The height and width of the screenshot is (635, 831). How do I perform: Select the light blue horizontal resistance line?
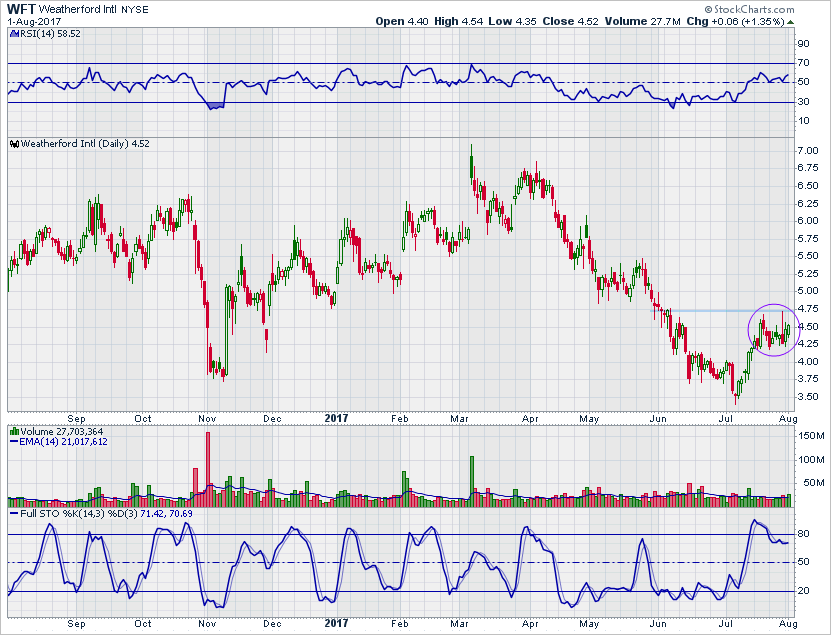[x=708, y=310]
